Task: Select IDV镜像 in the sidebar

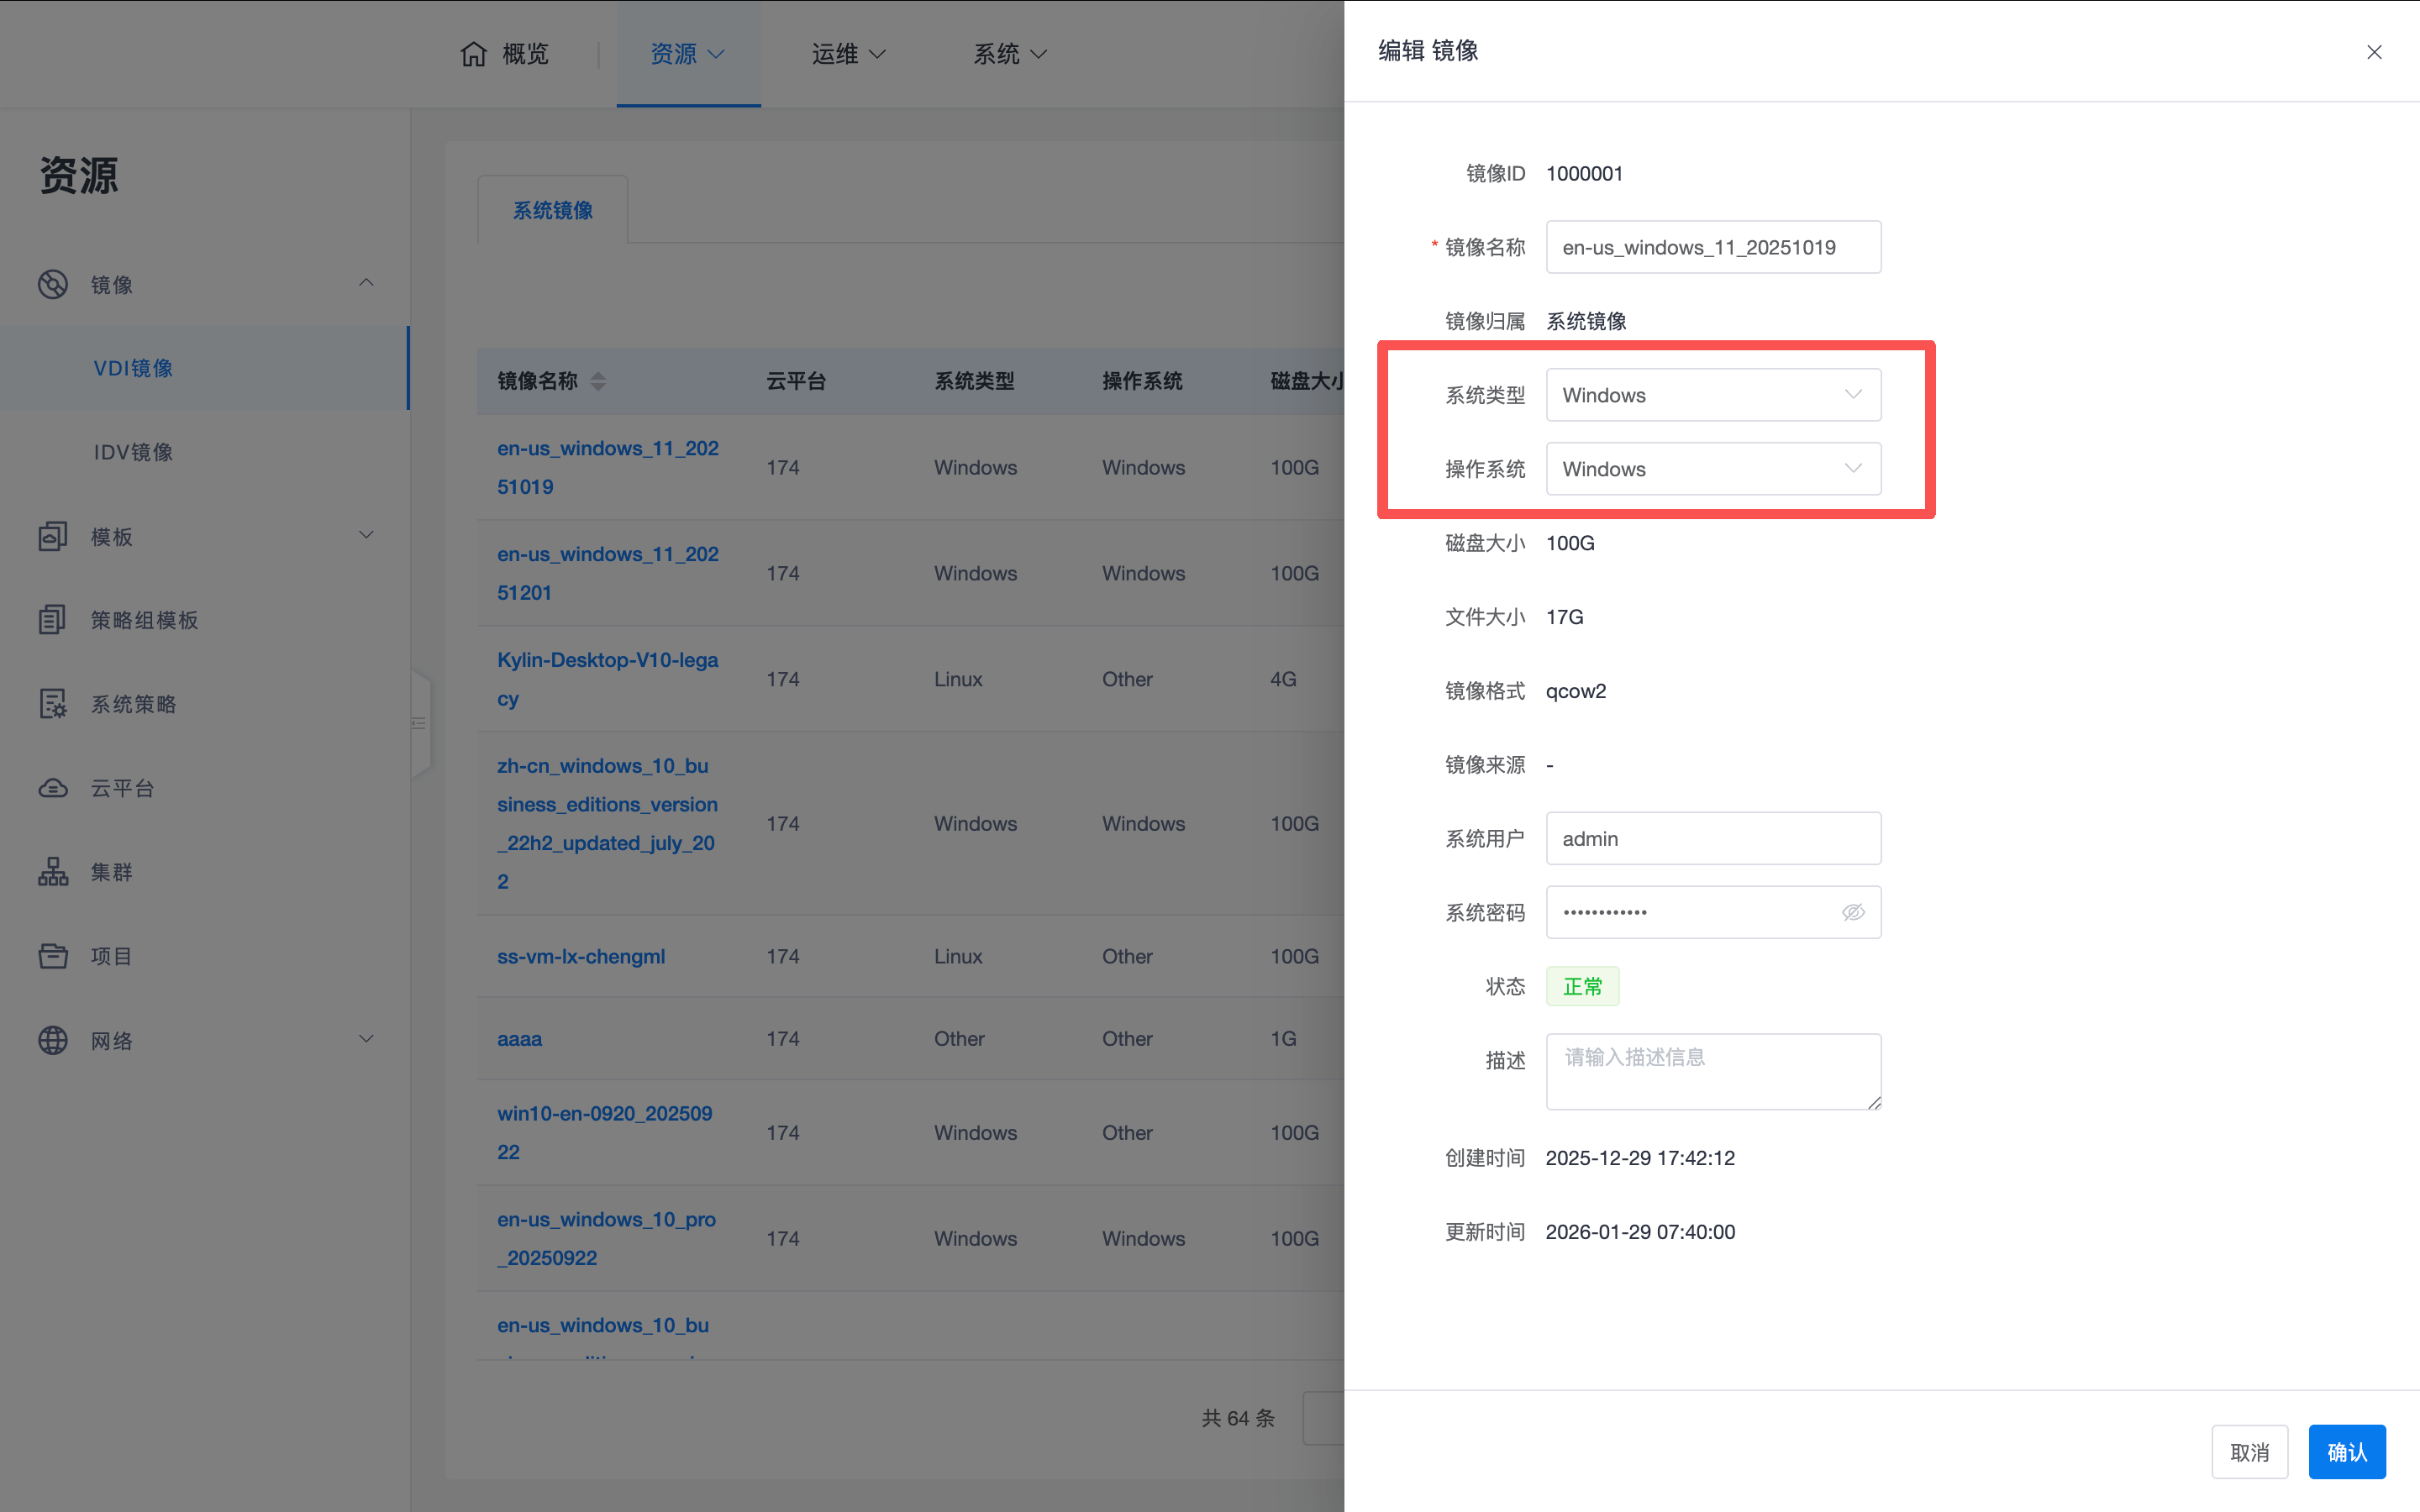Action: click(x=133, y=452)
